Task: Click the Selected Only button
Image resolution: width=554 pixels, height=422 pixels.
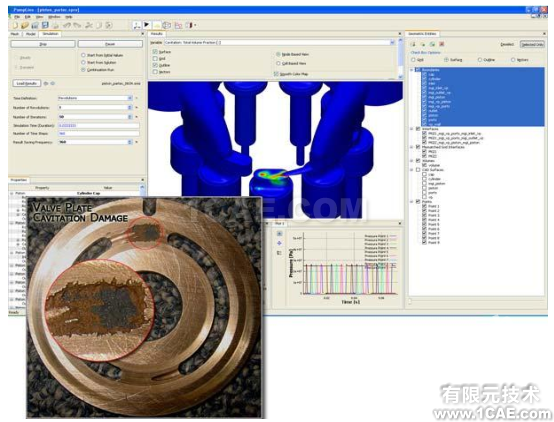Action: pos(532,44)
